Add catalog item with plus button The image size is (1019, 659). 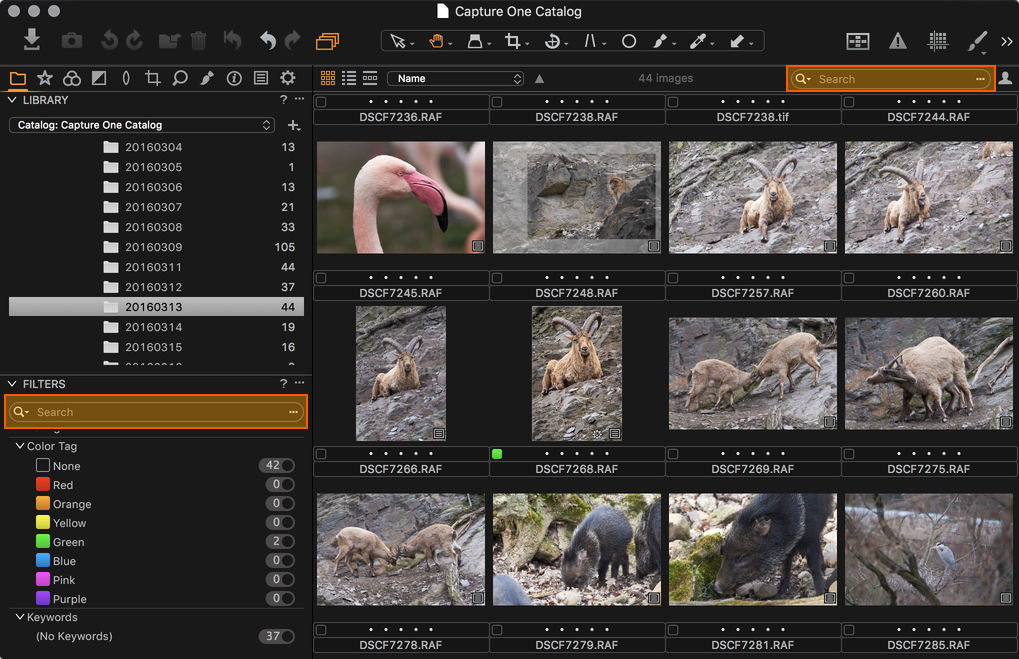[294, 125]
